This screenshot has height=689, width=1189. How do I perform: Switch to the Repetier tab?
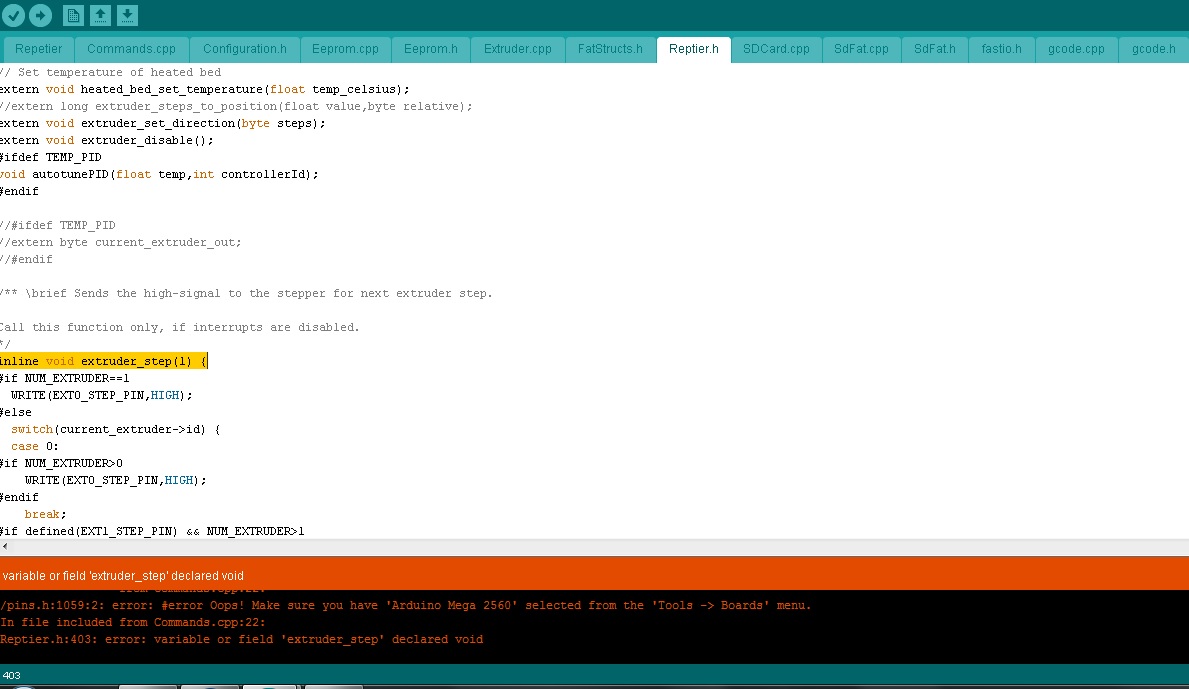39,49
